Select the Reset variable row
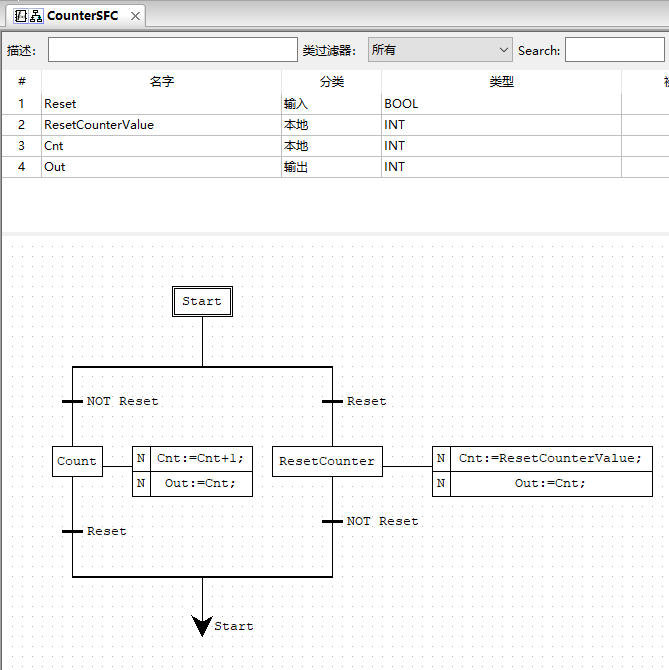This screenshot has height=670, width=669. click(x=160, y=103)
